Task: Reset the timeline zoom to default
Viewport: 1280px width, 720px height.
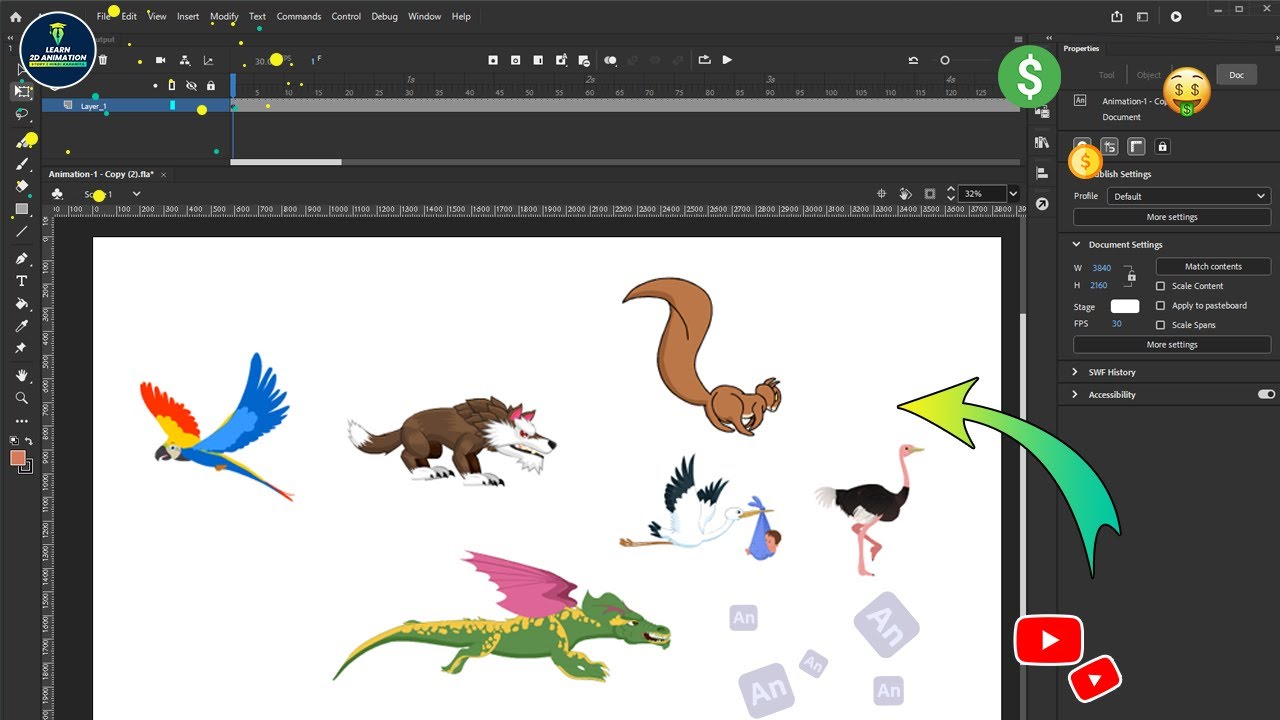Action: 913,60
